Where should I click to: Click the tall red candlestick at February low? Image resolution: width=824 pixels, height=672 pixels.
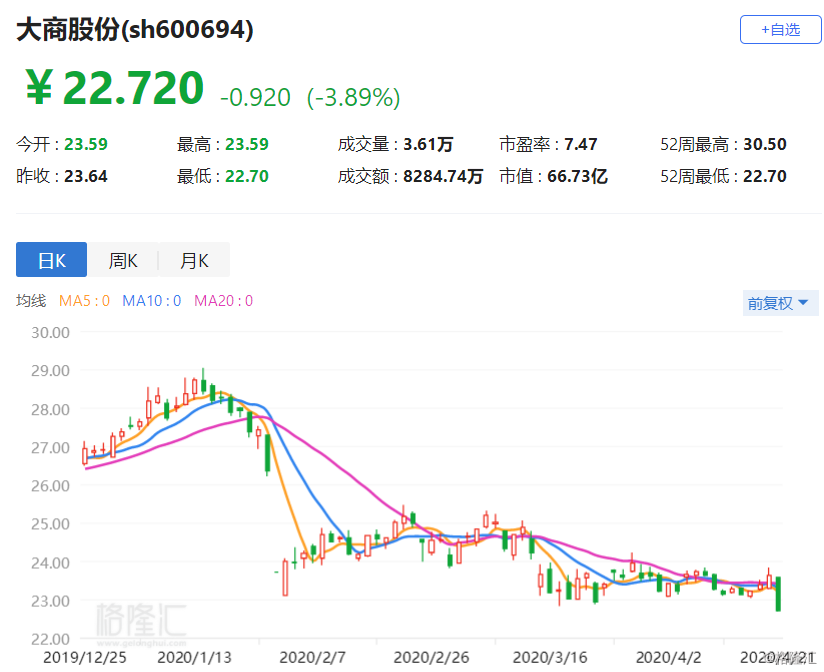tap(285, 577)
